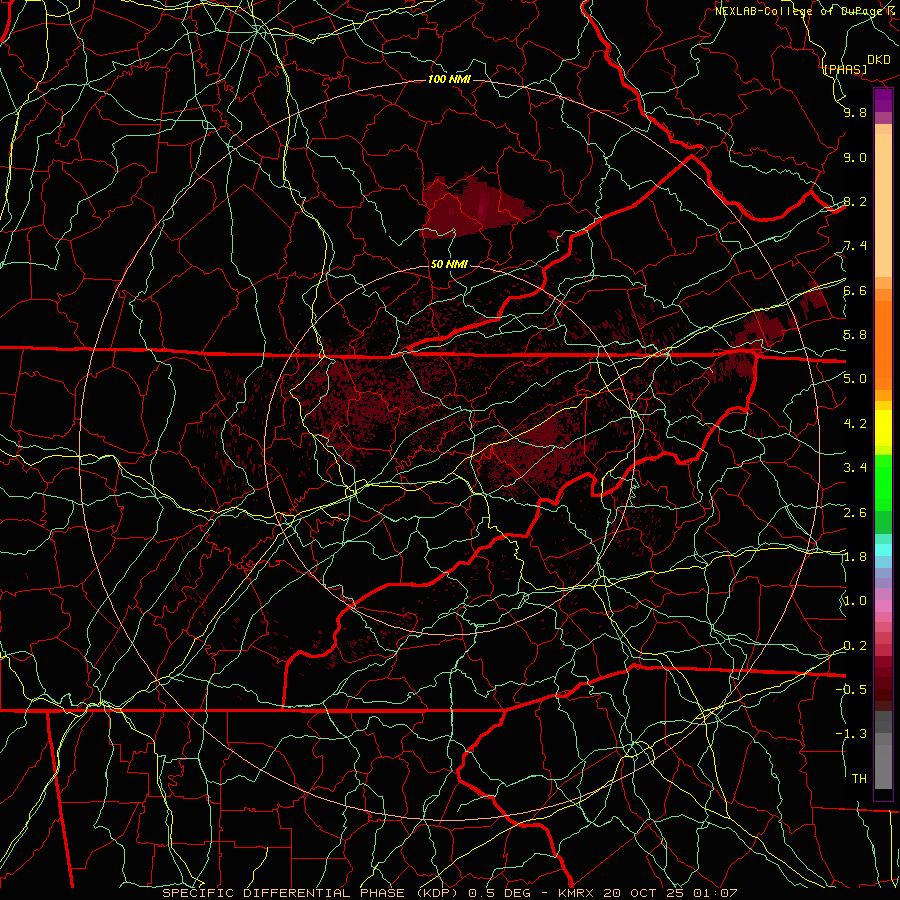Click the "SPECIFIC DIFFERENTIAL PHASE (KDP)" caption

[312, 893]
